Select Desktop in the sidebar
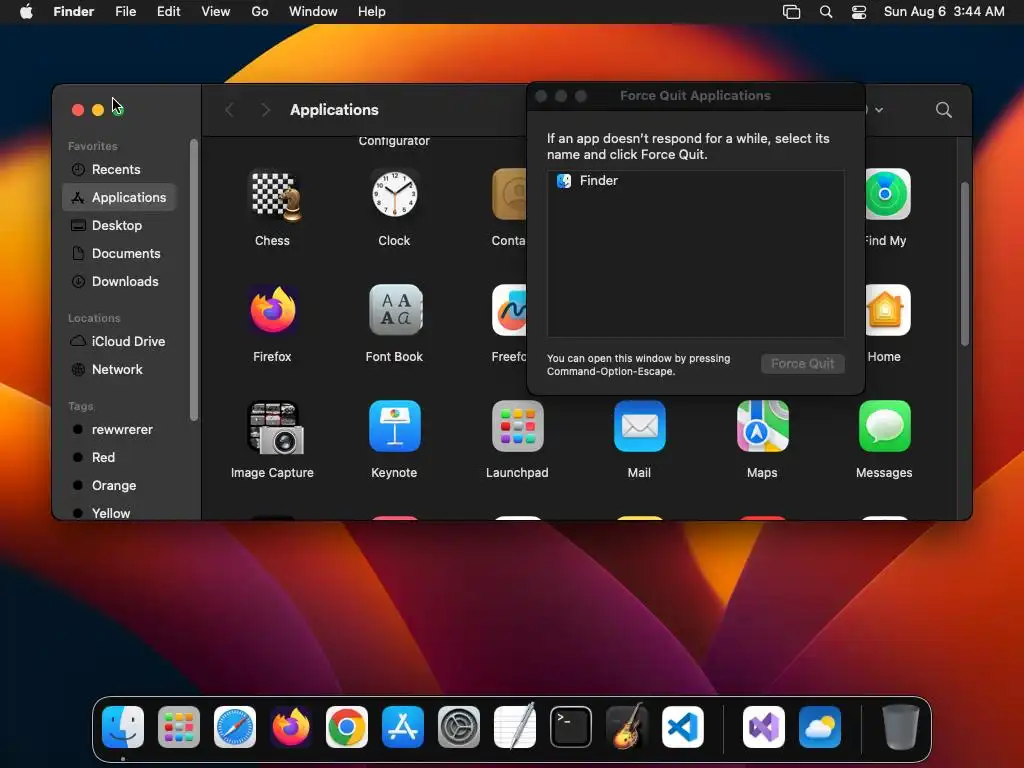 pos(119,225)
